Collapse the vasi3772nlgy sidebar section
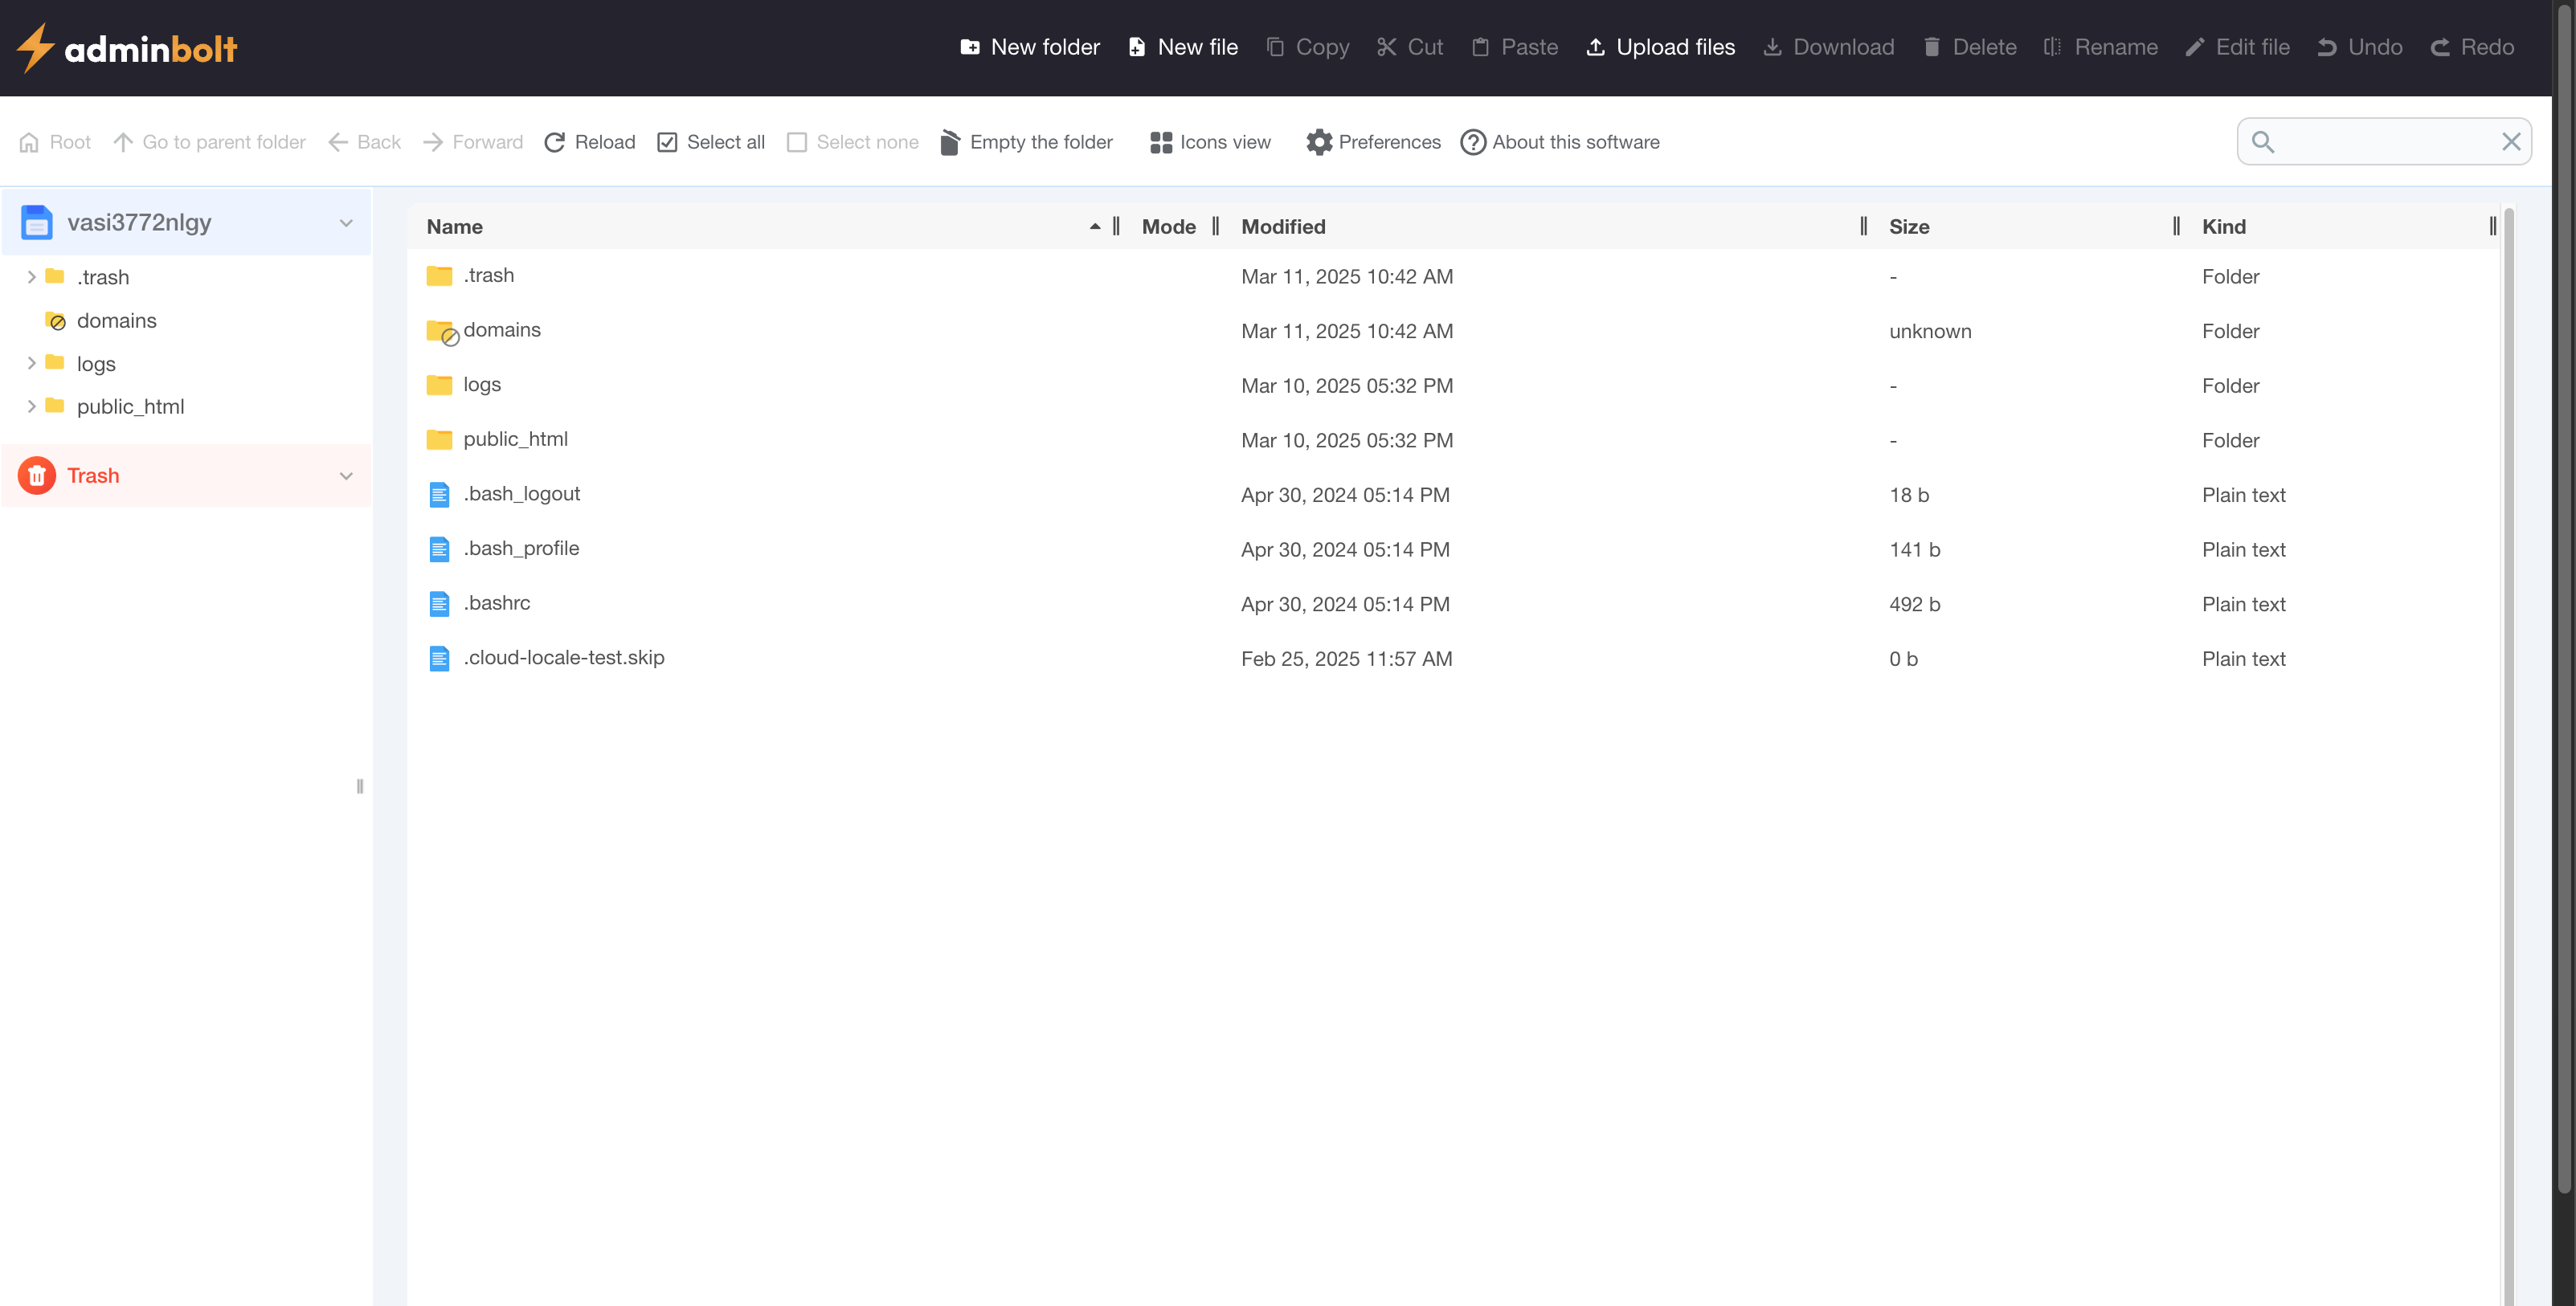Screen dimensions: 2576x1306 tap(346, 222)
